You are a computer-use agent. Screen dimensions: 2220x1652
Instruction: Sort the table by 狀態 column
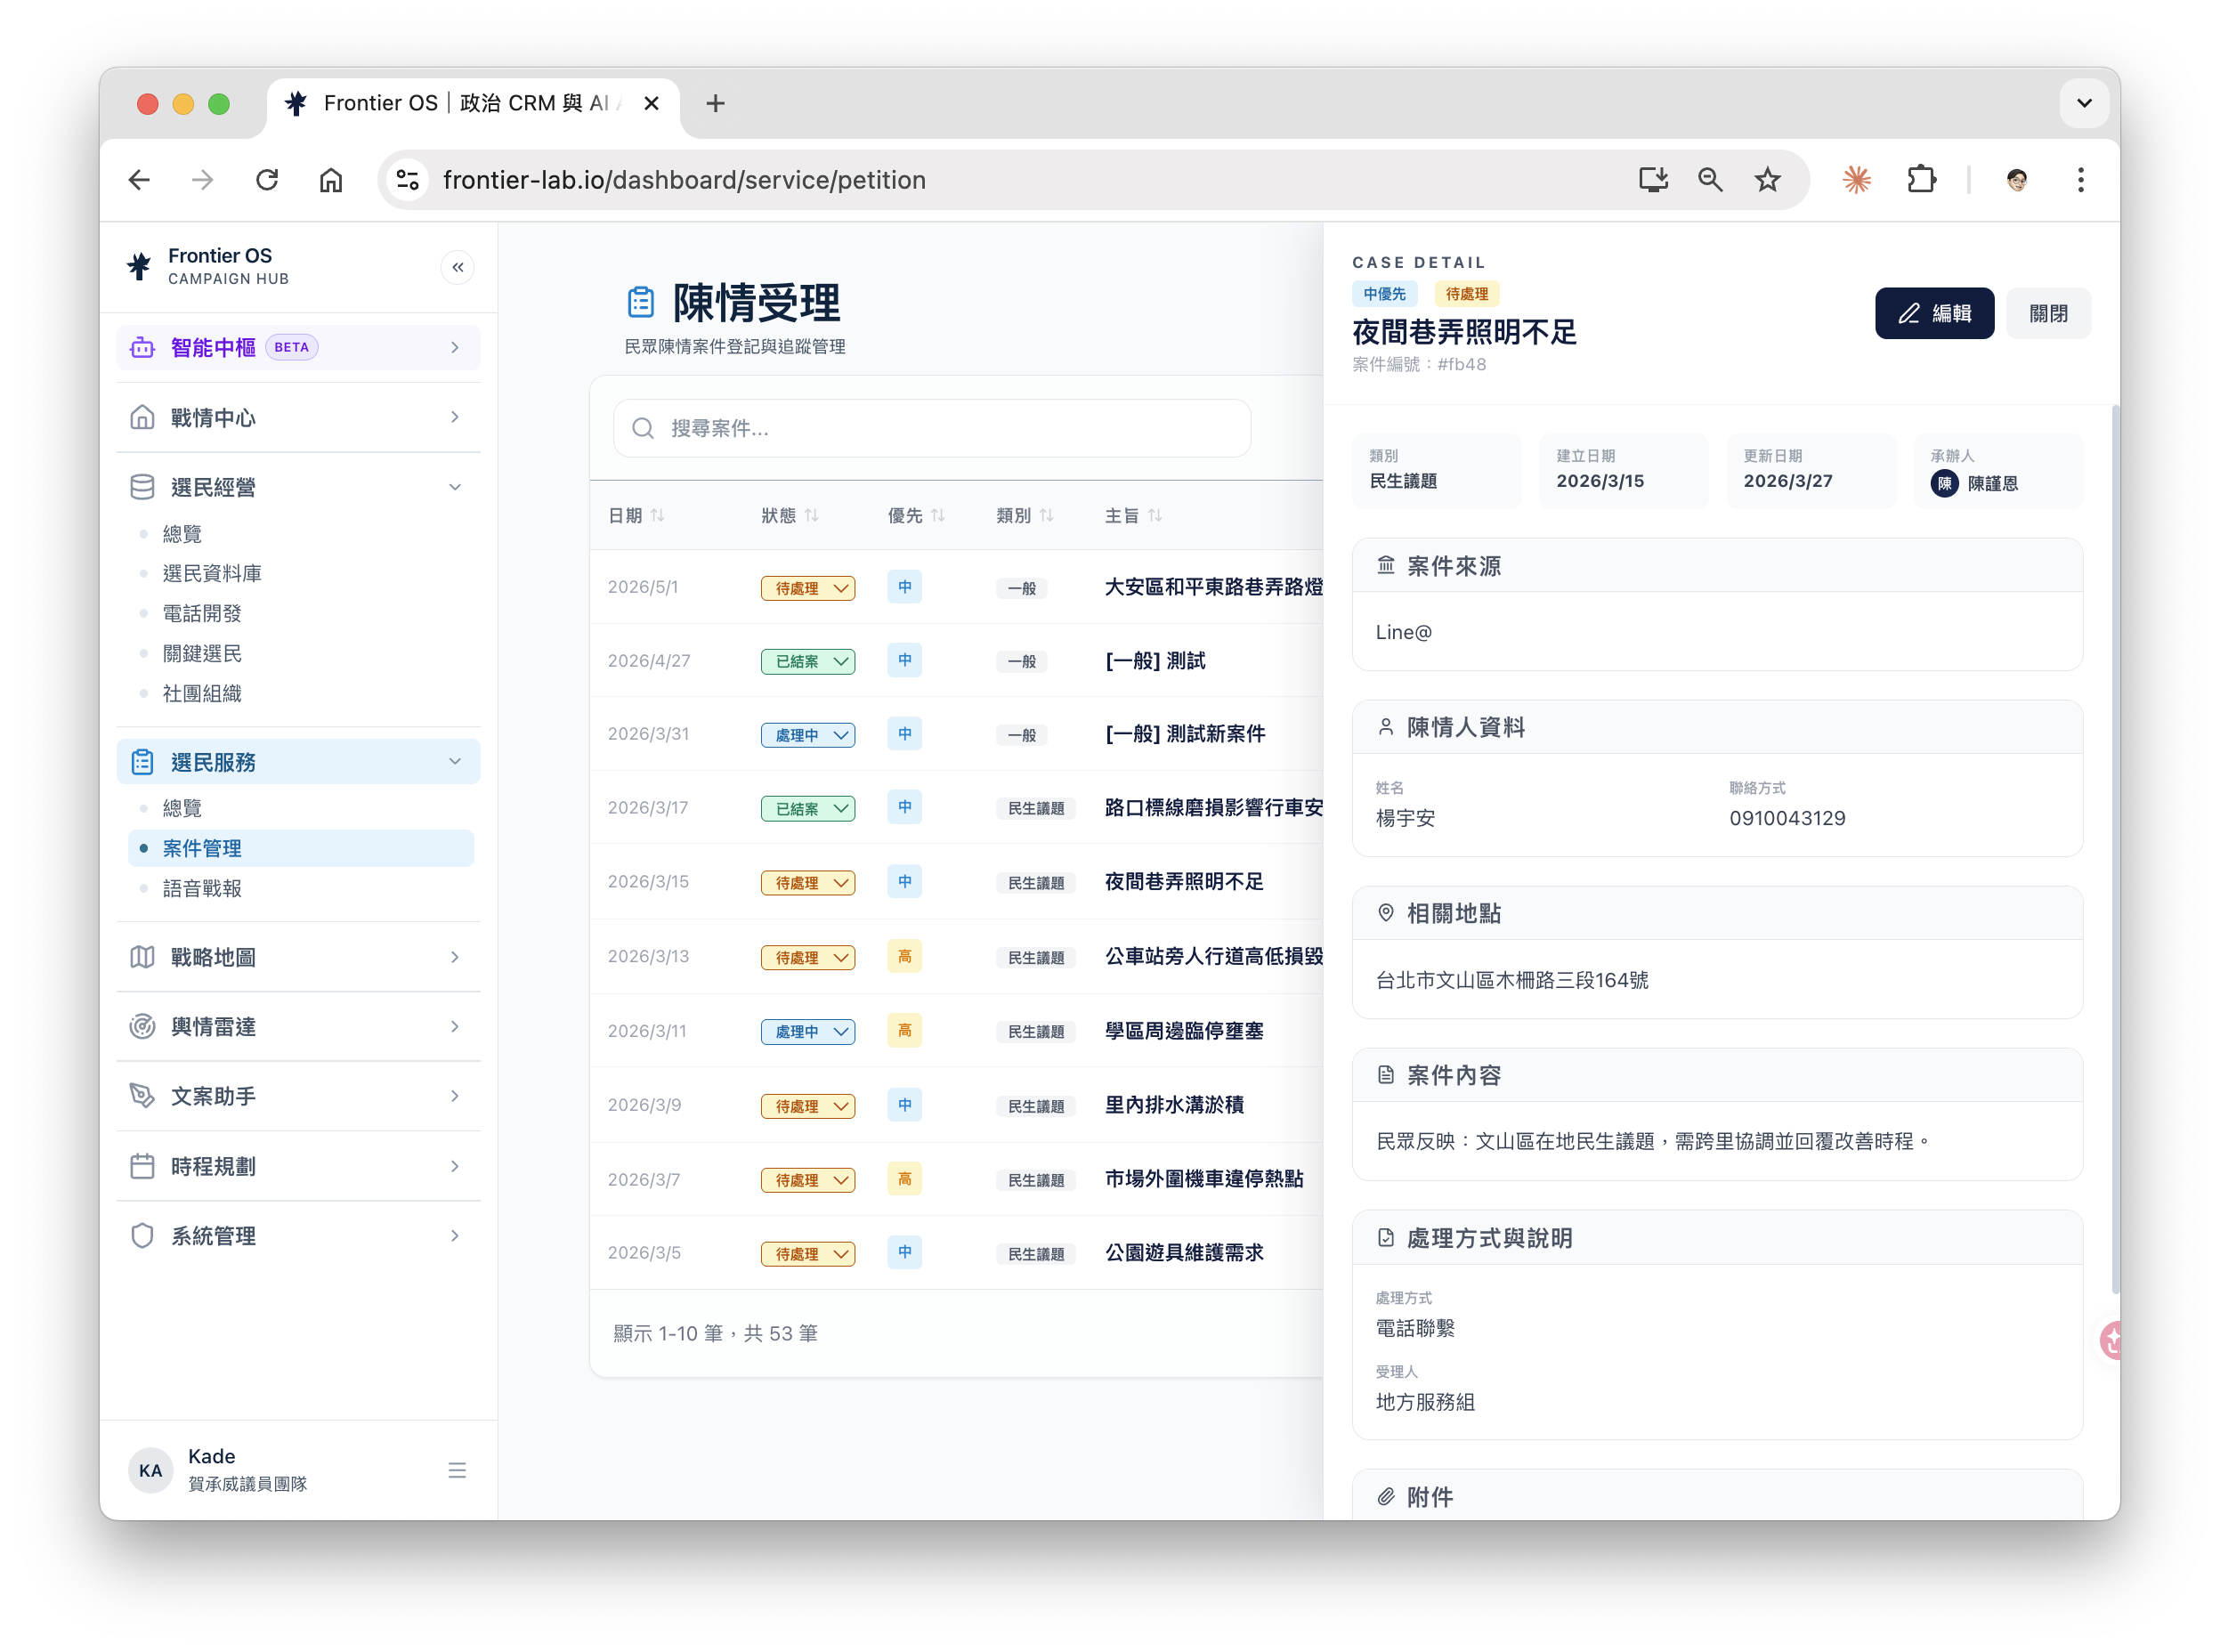pos(789,515)
